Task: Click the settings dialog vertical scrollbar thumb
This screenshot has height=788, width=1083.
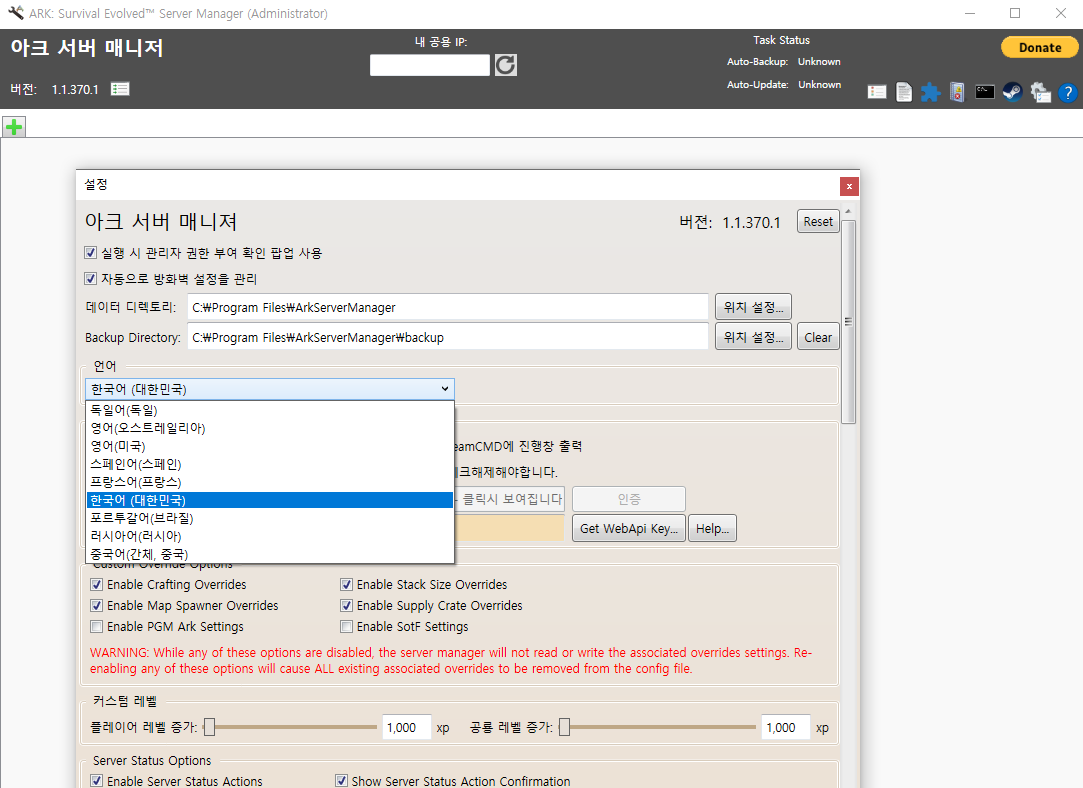Action: [x=848, y=322]
